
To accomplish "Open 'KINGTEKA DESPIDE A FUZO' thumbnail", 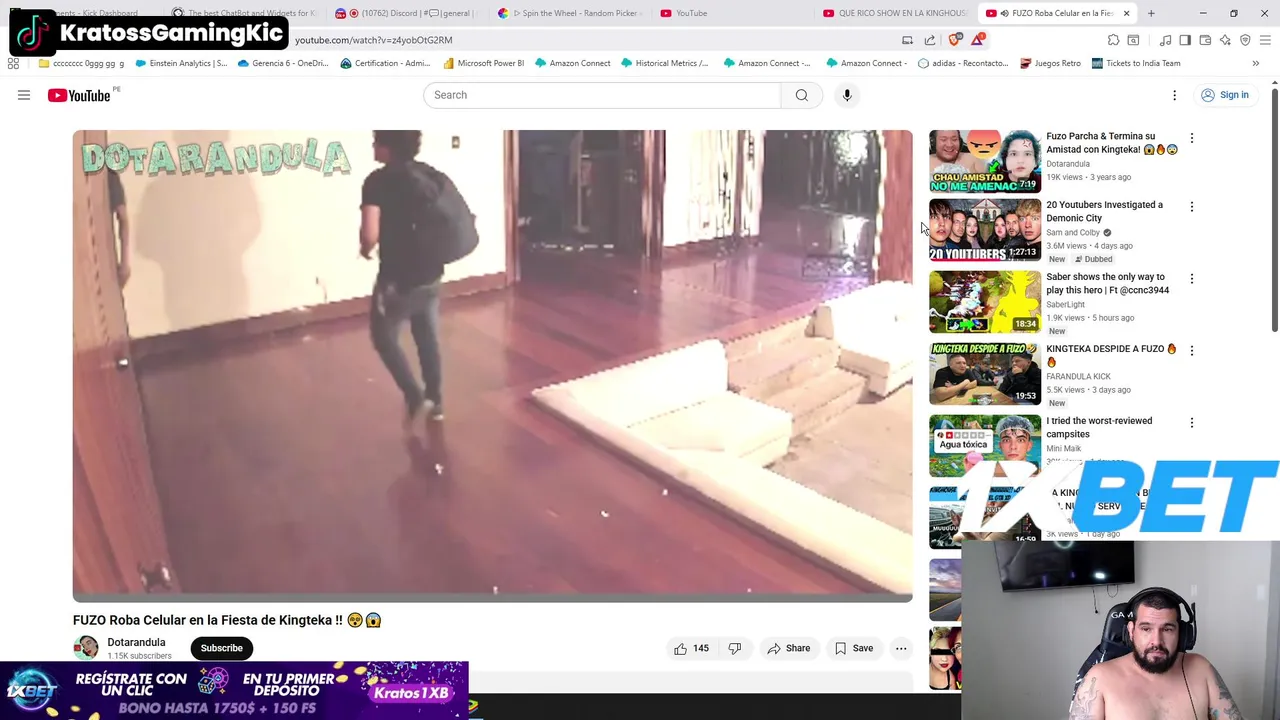I will [x=985, y=374].
